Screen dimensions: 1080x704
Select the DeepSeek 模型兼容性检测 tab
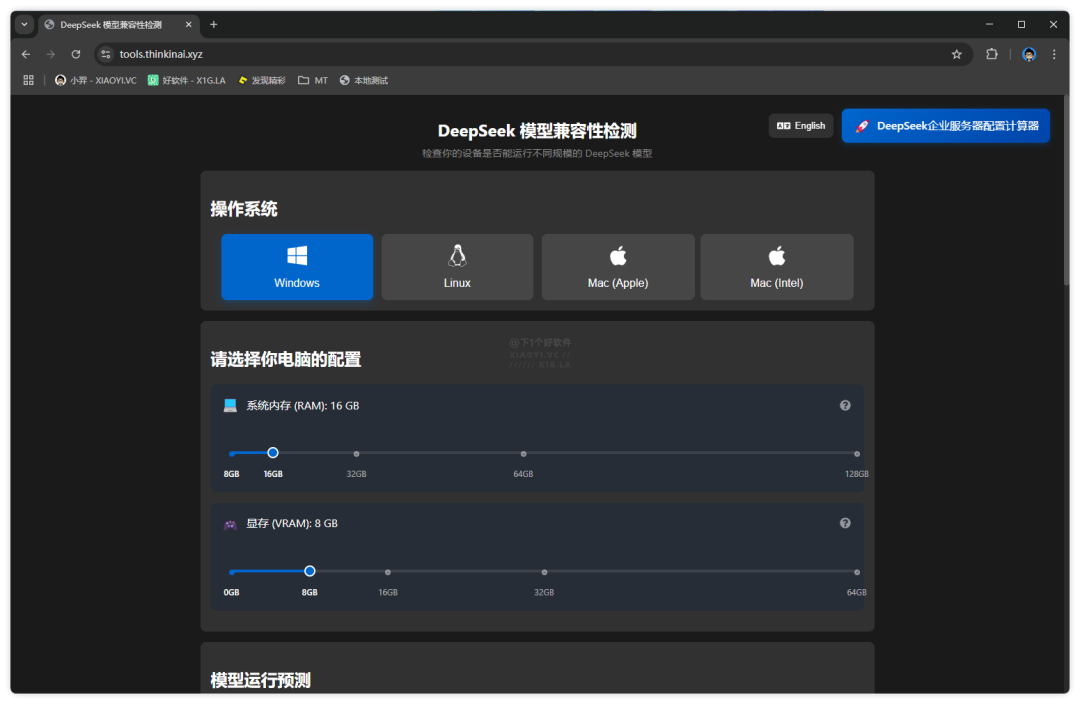point(118,25)
